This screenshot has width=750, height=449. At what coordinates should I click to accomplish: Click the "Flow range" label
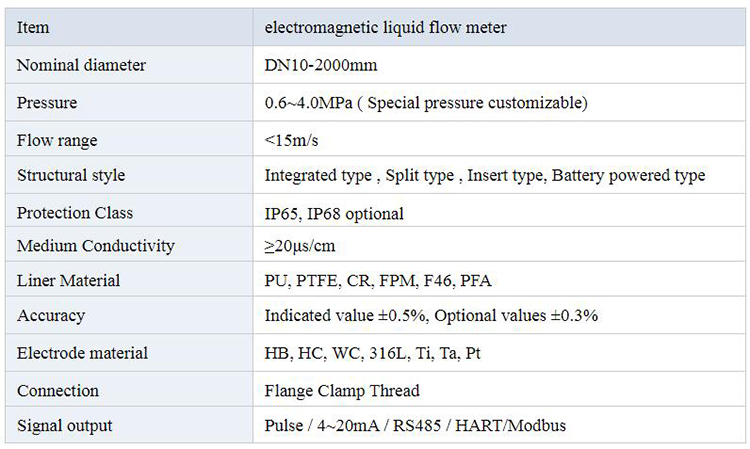[57, 140]
